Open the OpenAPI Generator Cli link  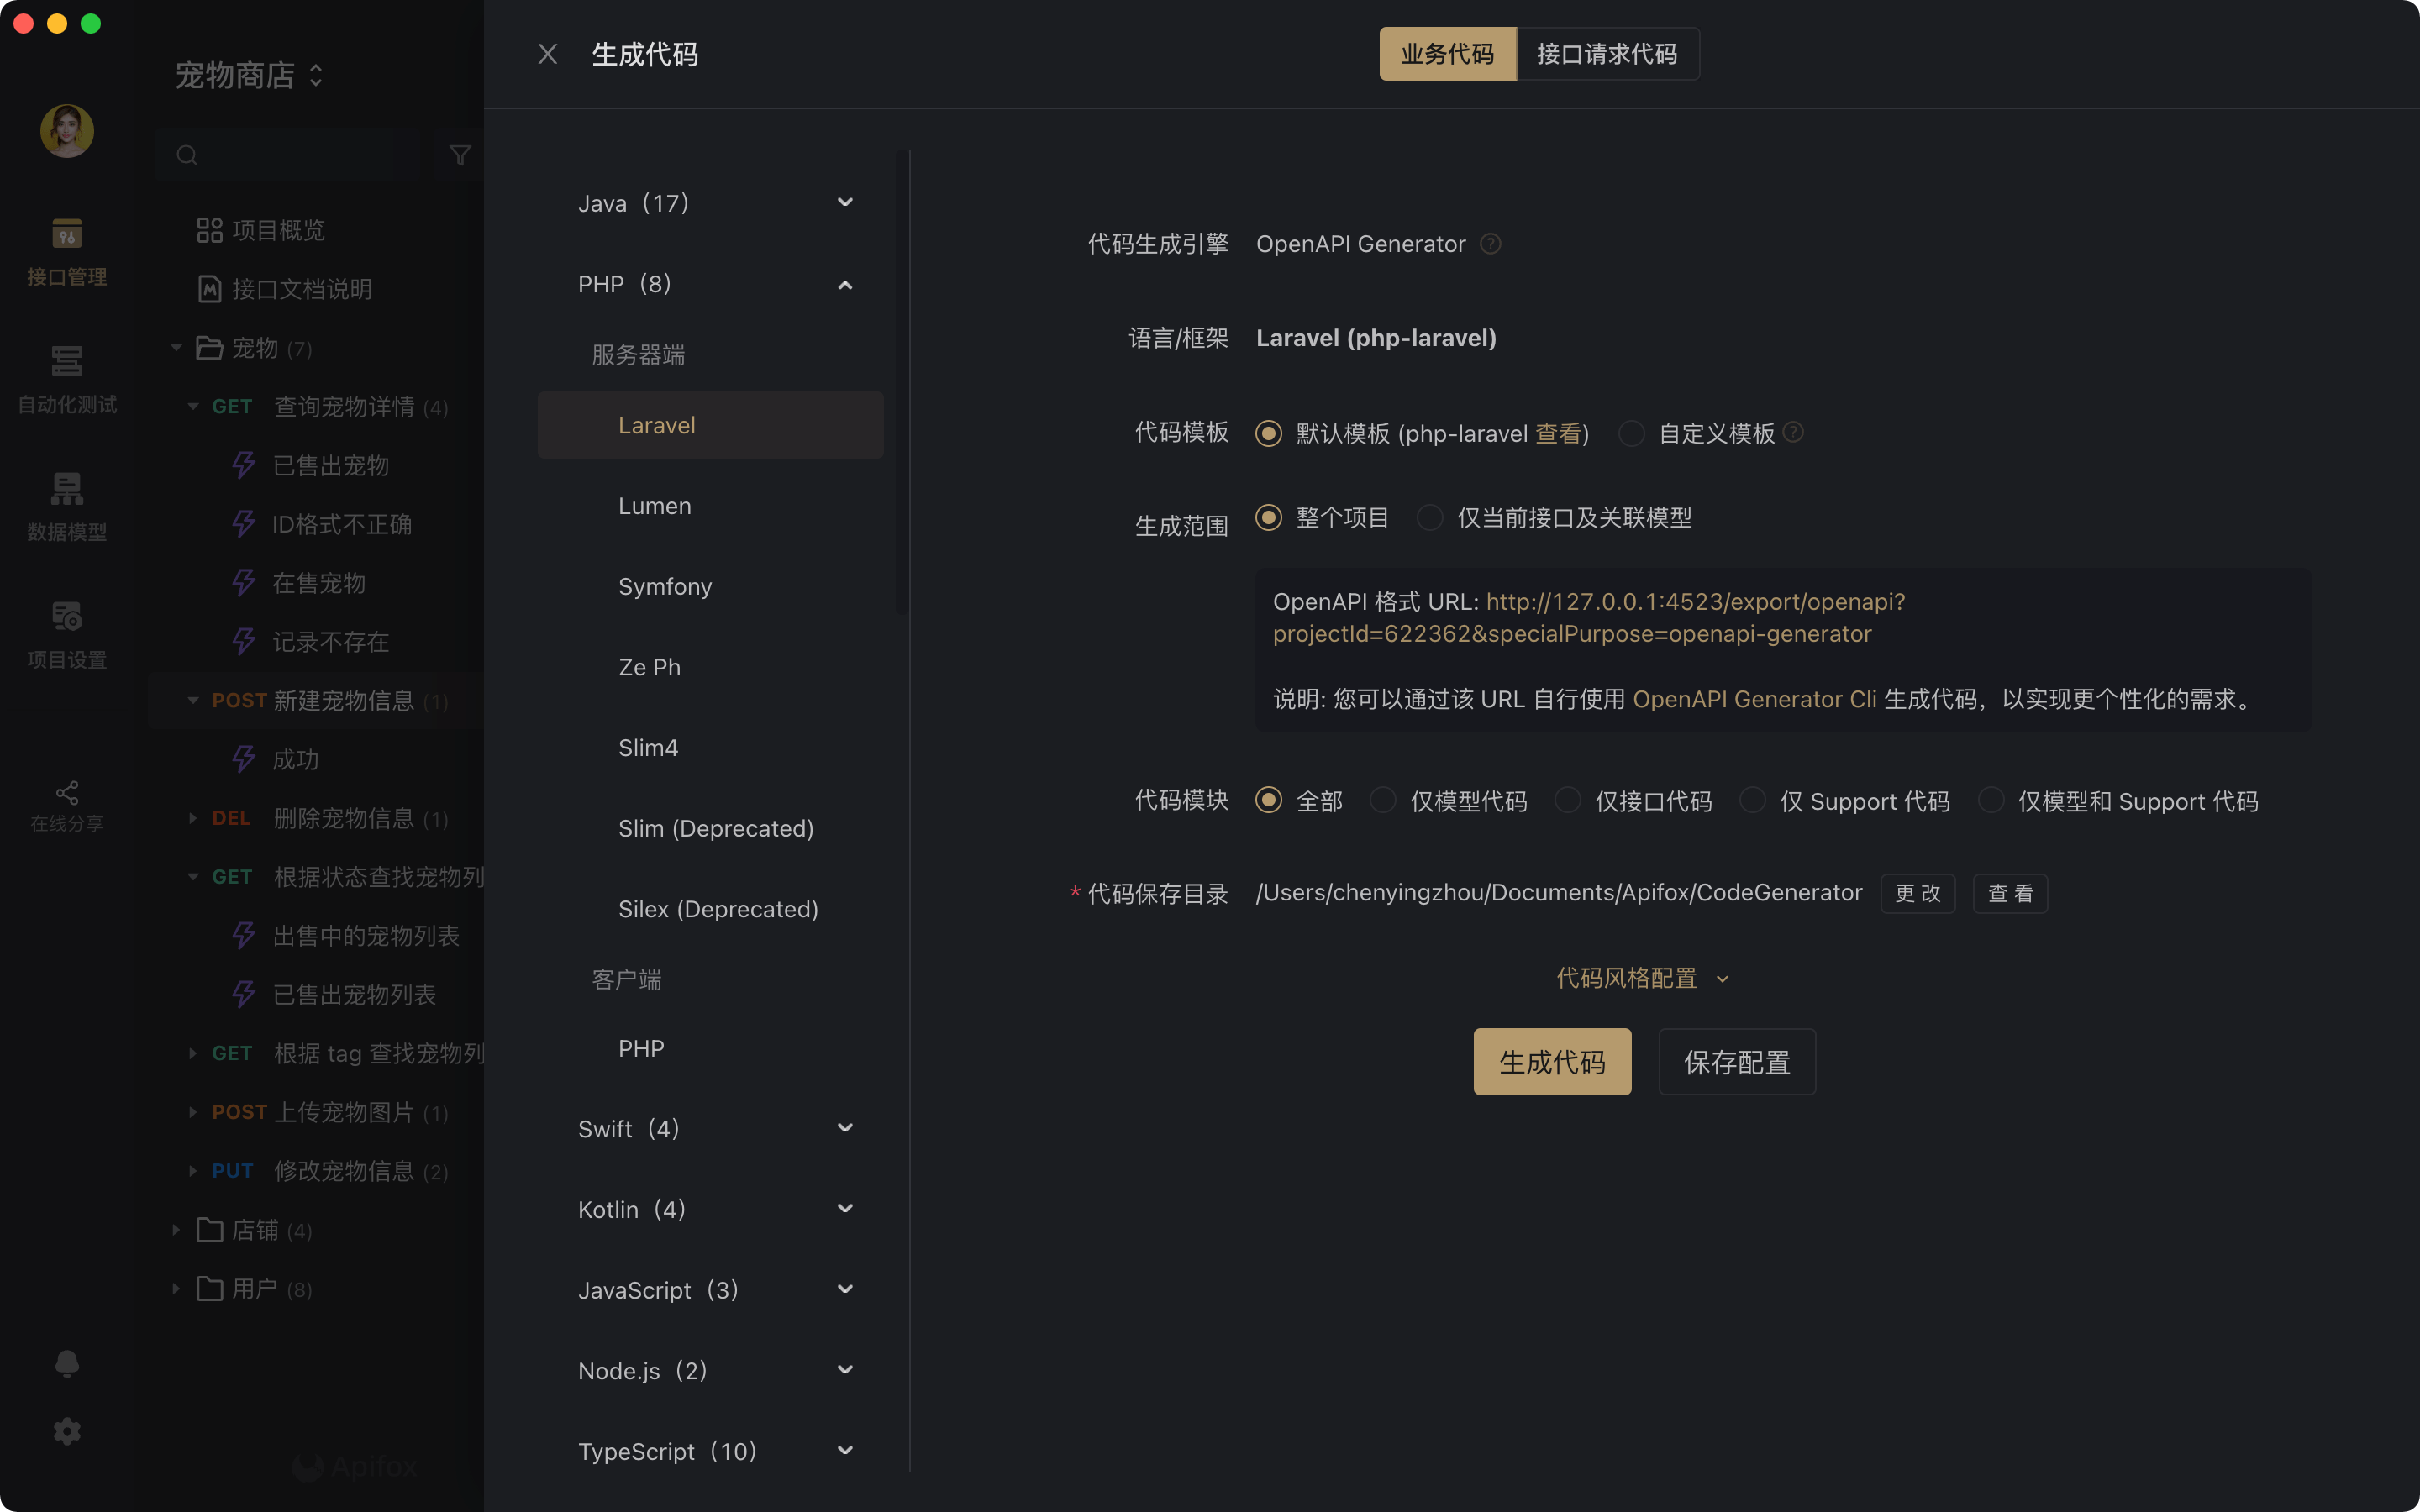[1754, 699]
